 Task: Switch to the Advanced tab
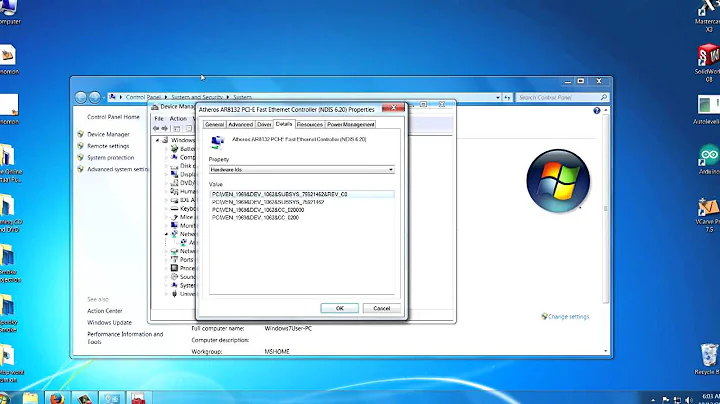click(241, 124)
